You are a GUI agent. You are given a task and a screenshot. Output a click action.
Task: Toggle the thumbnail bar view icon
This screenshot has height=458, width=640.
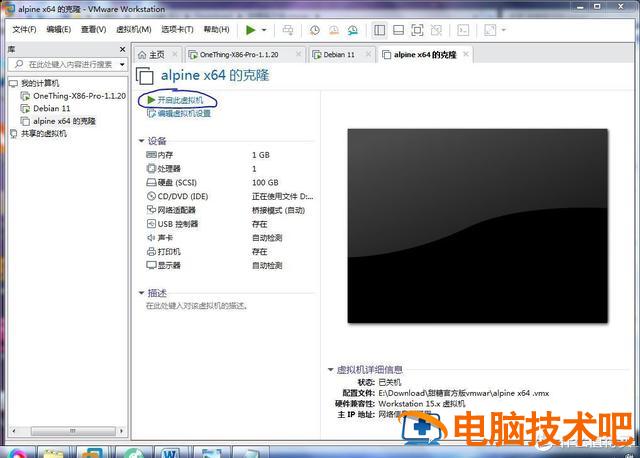[398, 30]
